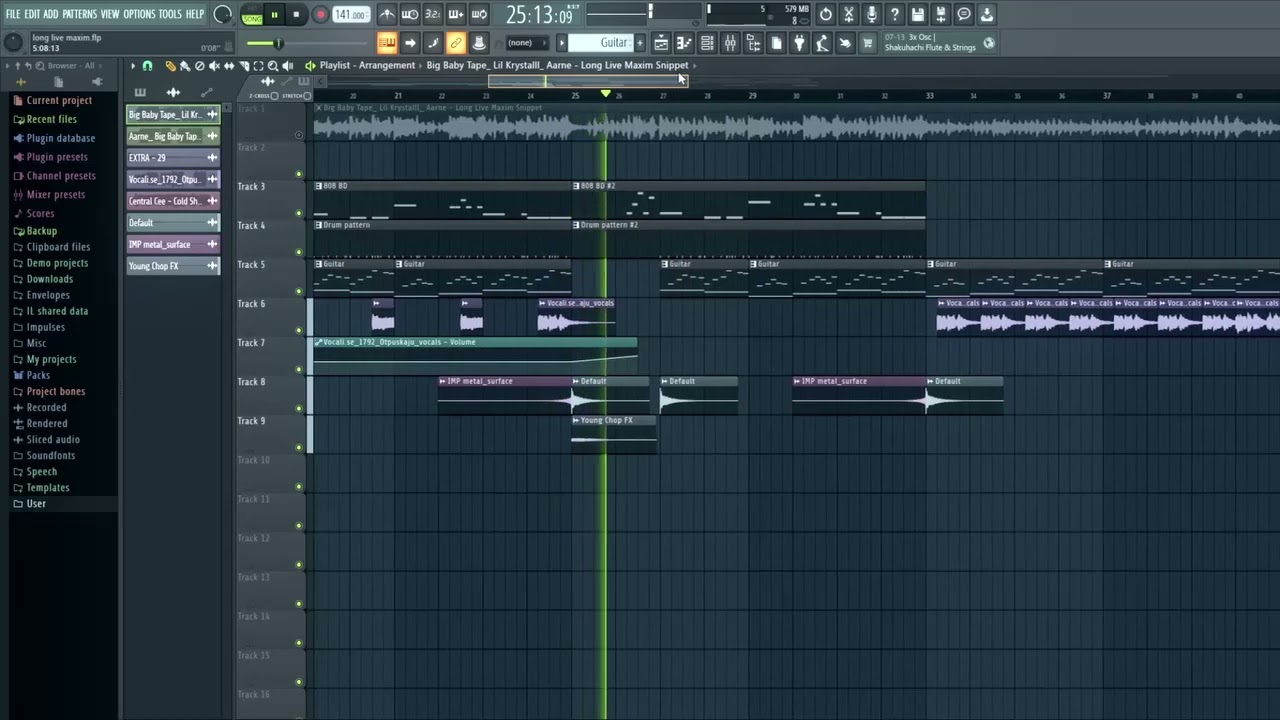Expand the Backup folder in browser
The image size is (1280, 720).
point(41,231)
